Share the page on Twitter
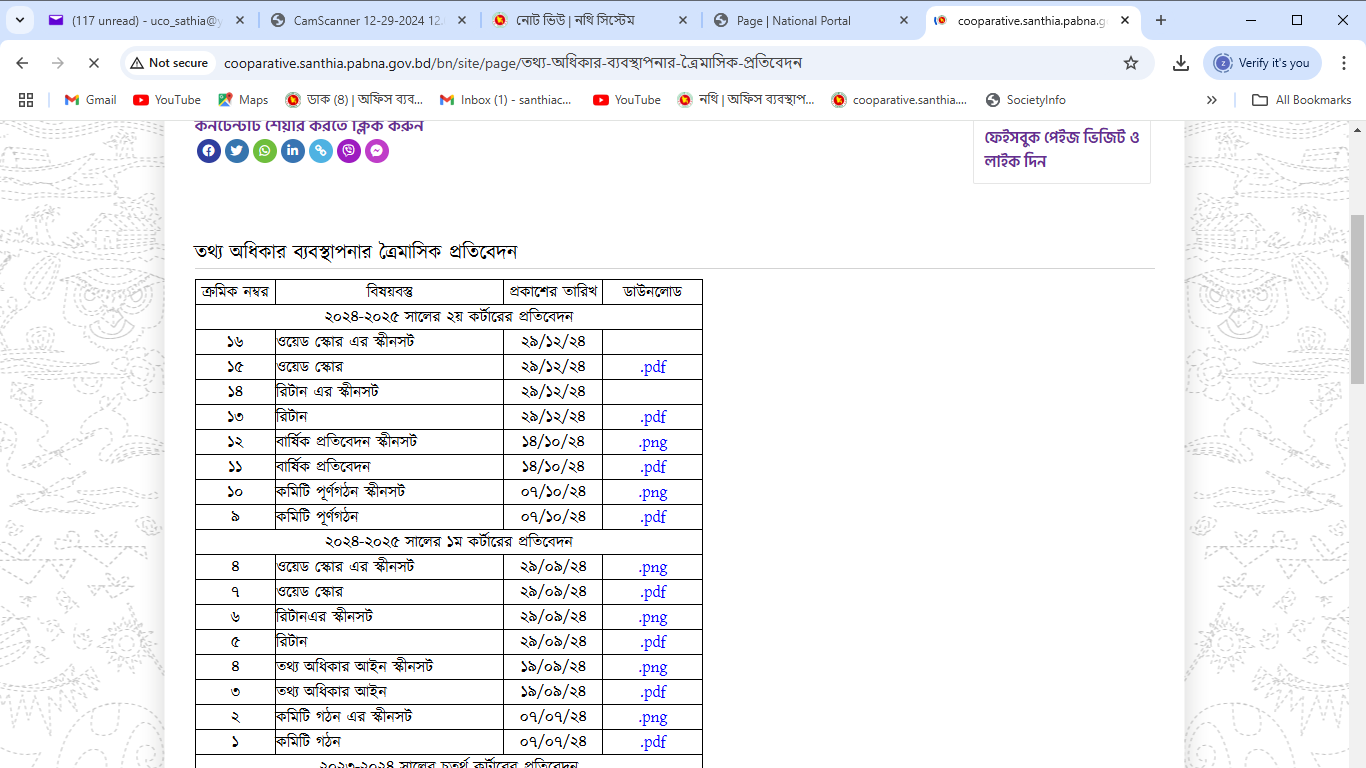The image size is (1366, 768). click(237, 151)
